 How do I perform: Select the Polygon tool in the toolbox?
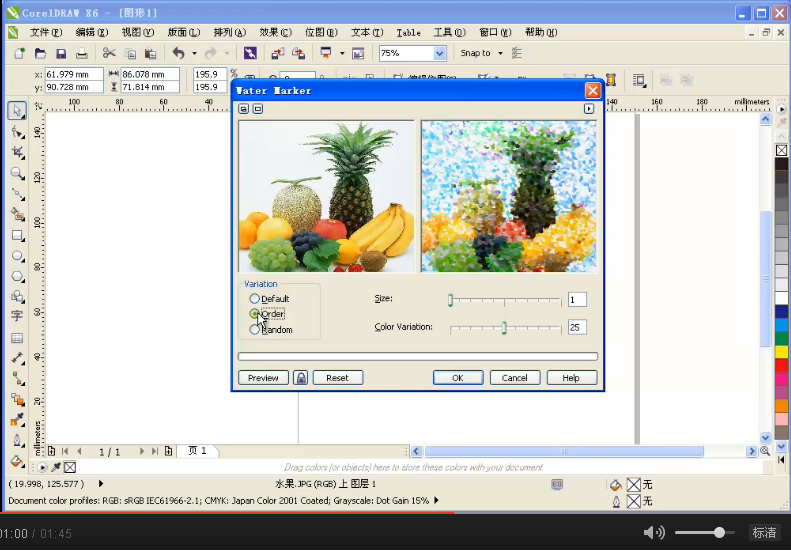(x=17, y=277)
